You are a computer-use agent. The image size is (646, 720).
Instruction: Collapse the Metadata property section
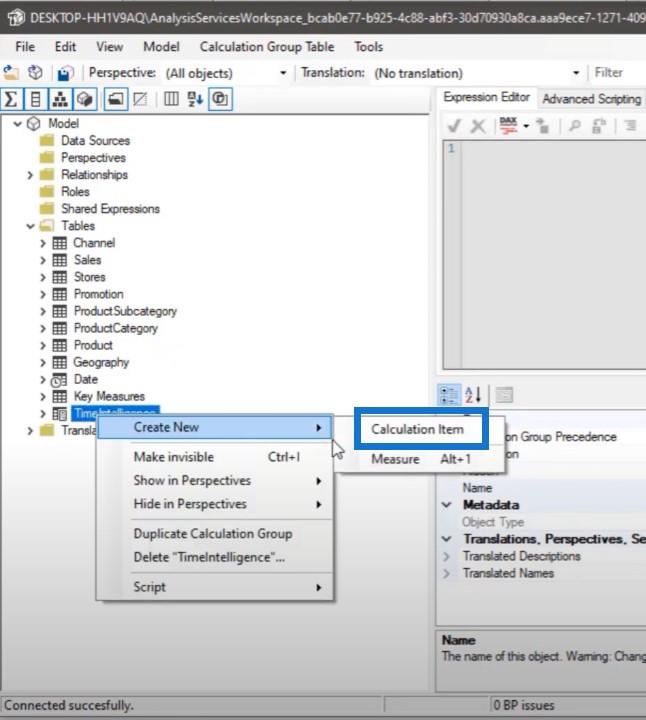446,505
